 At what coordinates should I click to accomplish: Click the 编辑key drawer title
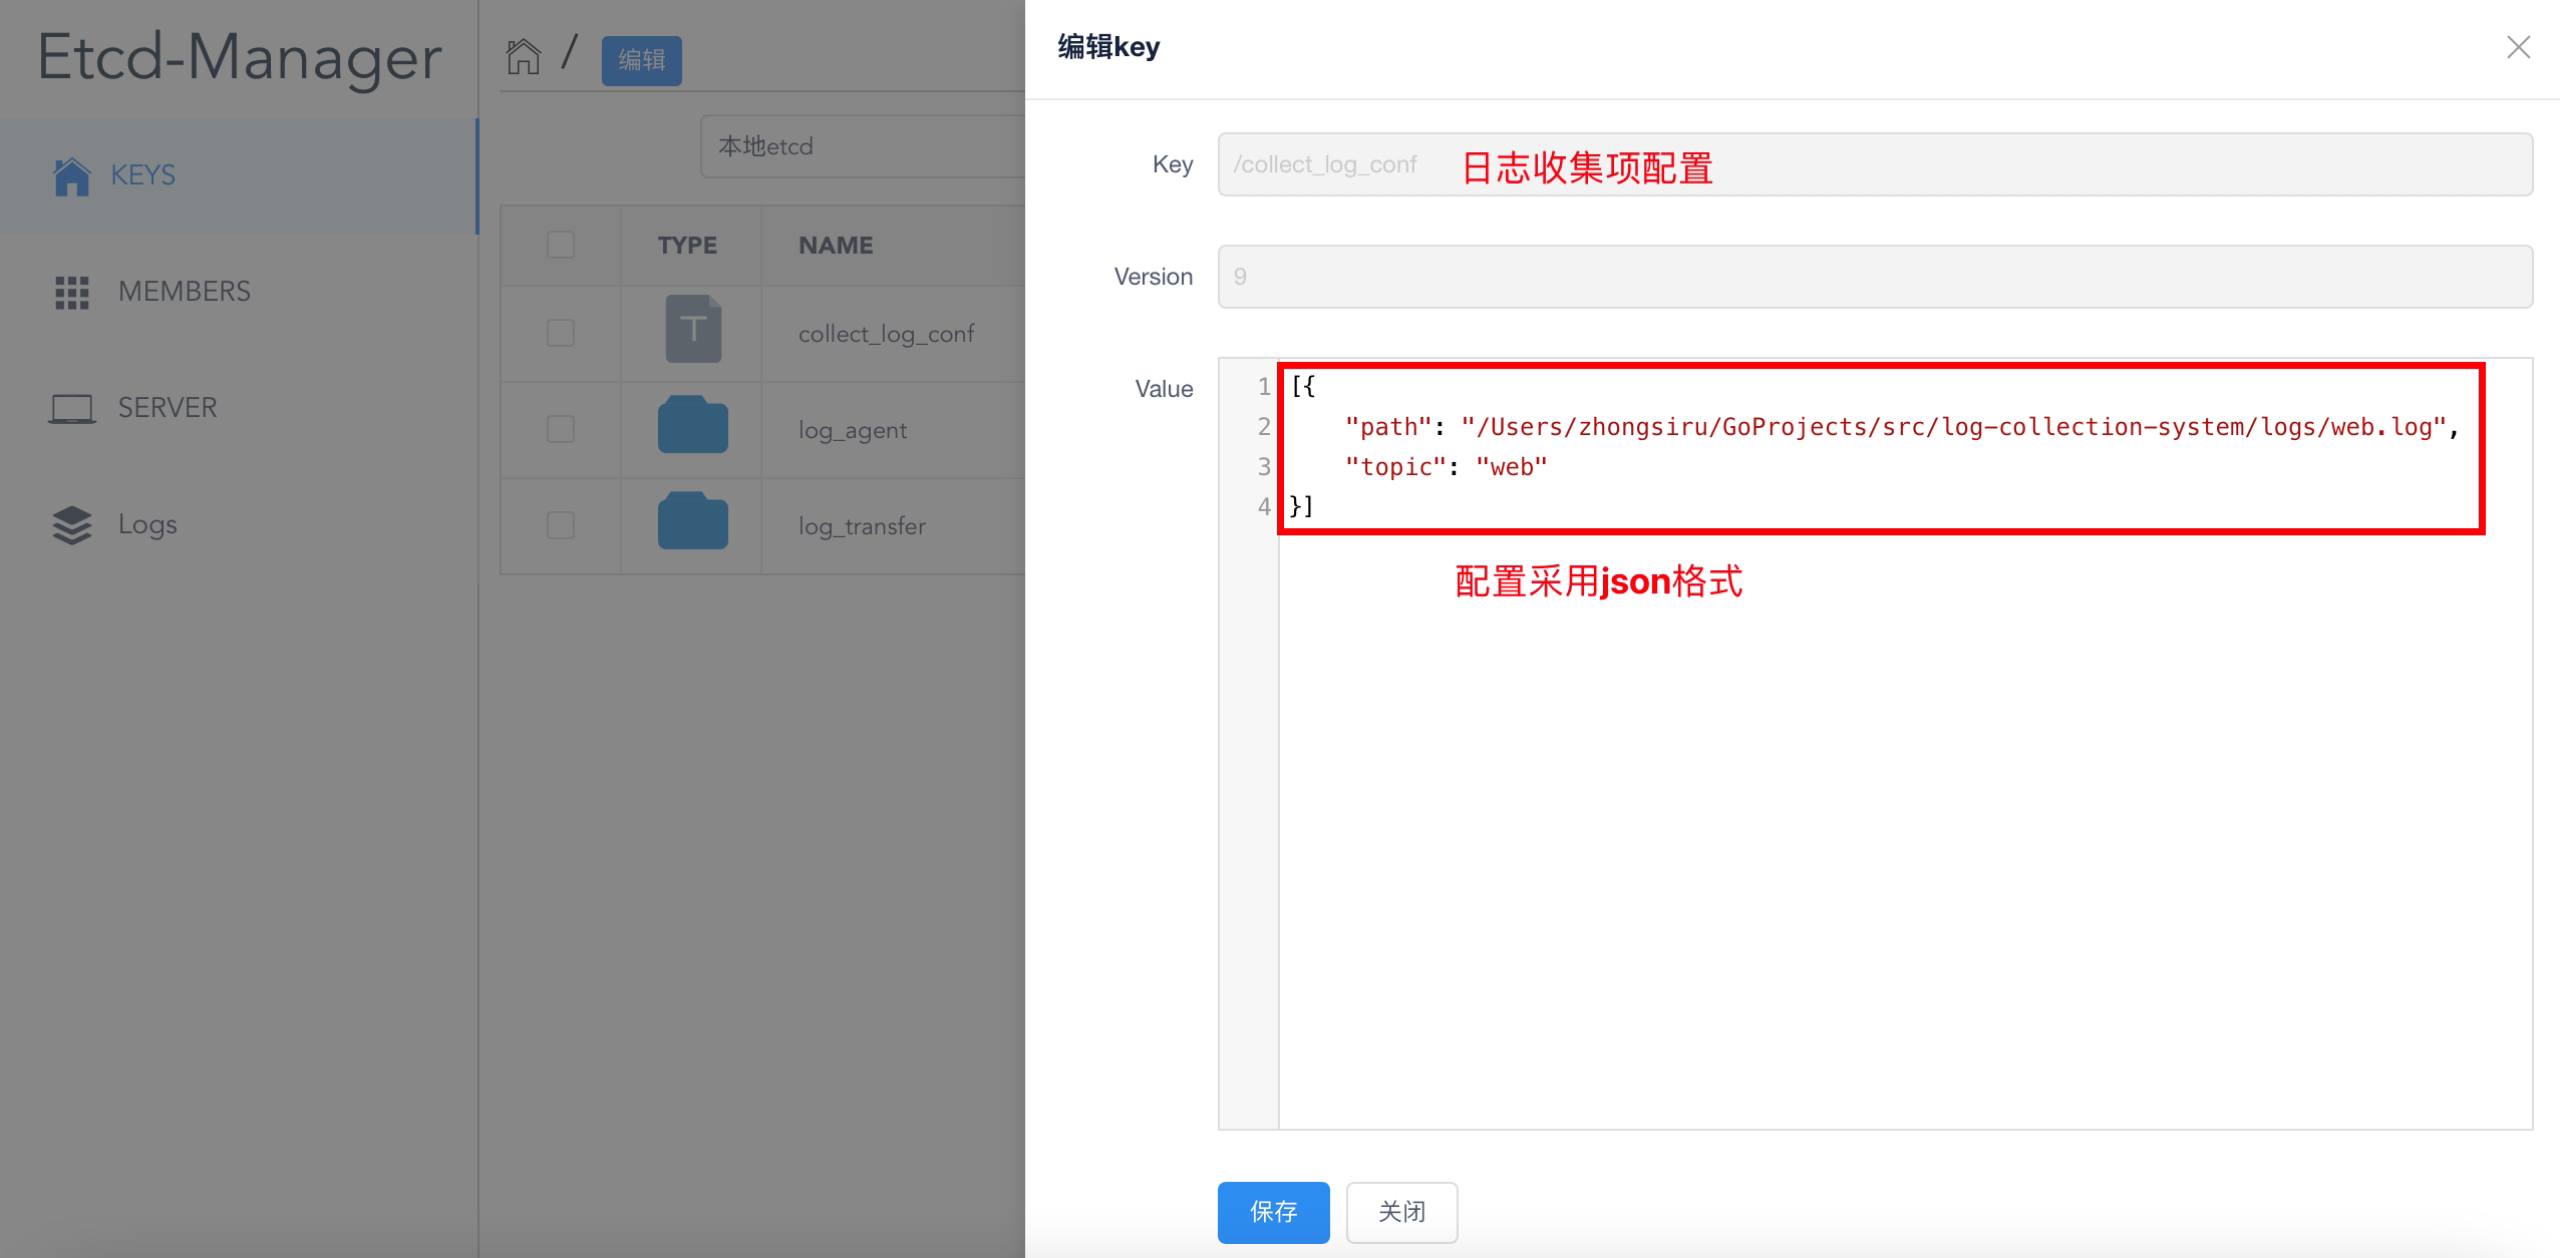1109,47
